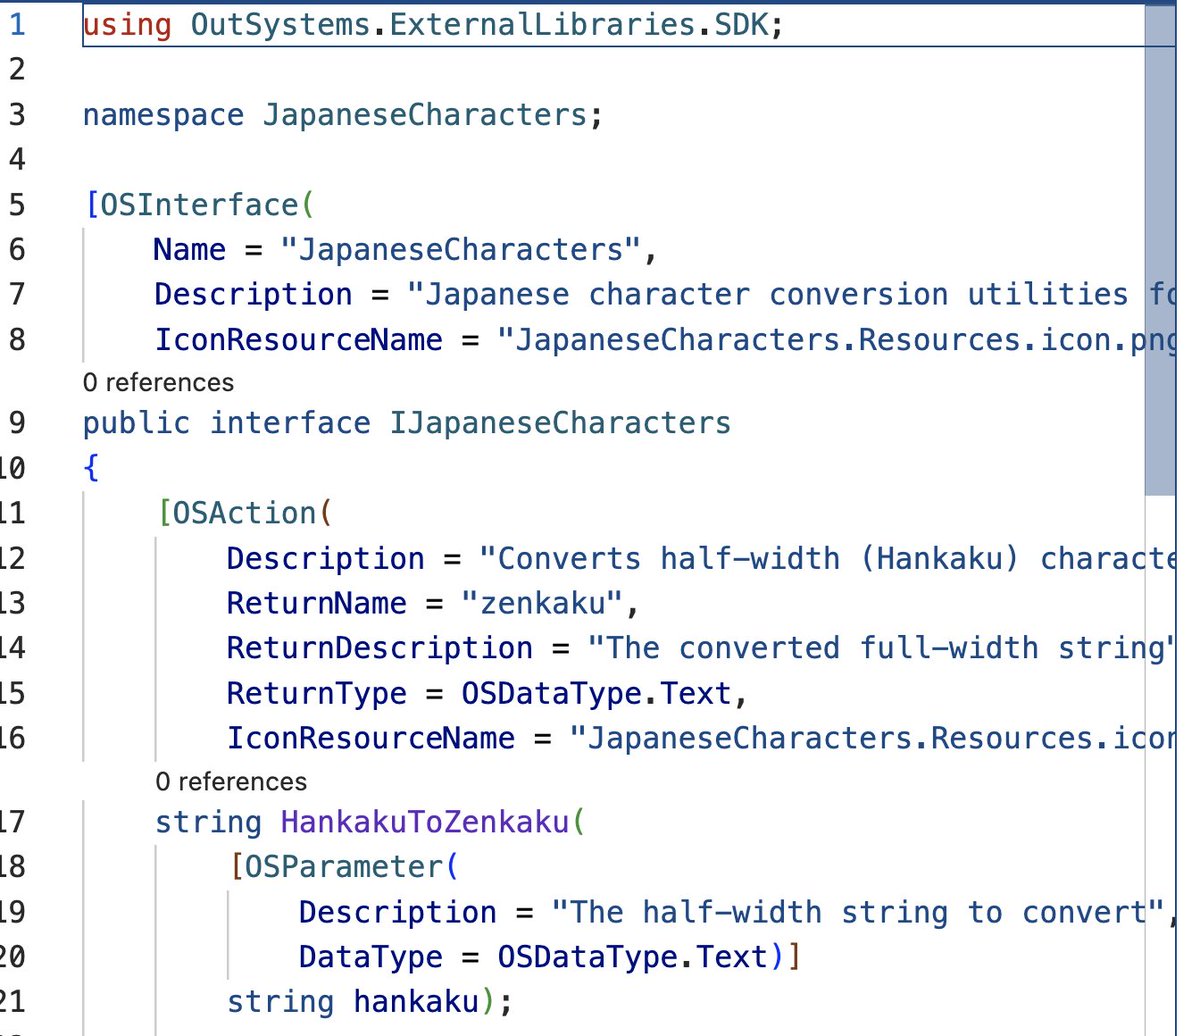The height and width of the screenshot is (1036, 1200).
Task: Place cursor on method name HankakuToZenkaku
Action: tap(425, 821)
